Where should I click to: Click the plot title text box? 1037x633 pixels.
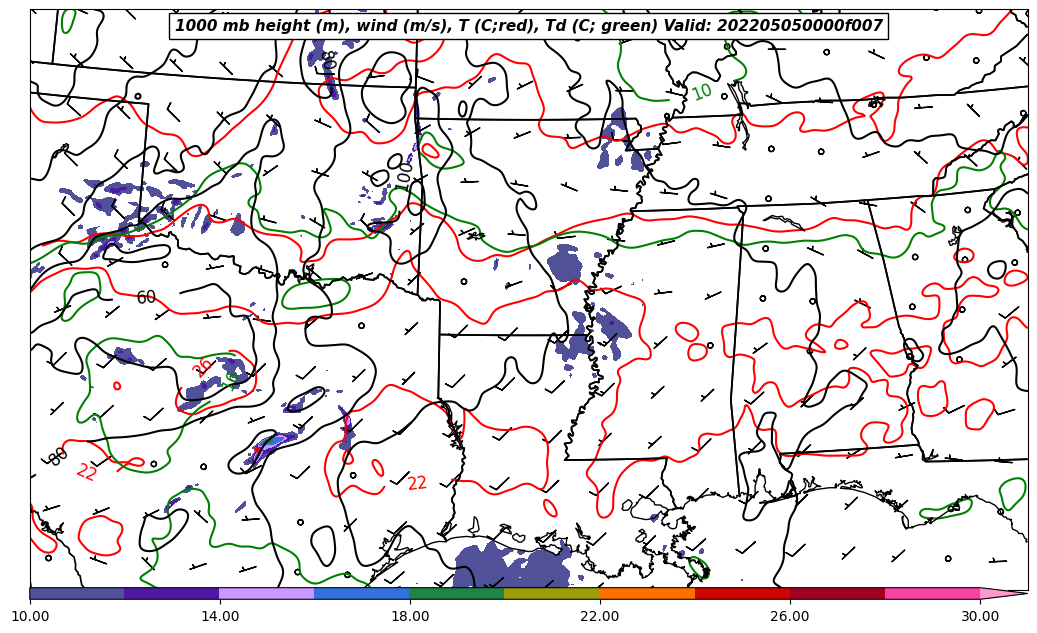tap(529, 26)
